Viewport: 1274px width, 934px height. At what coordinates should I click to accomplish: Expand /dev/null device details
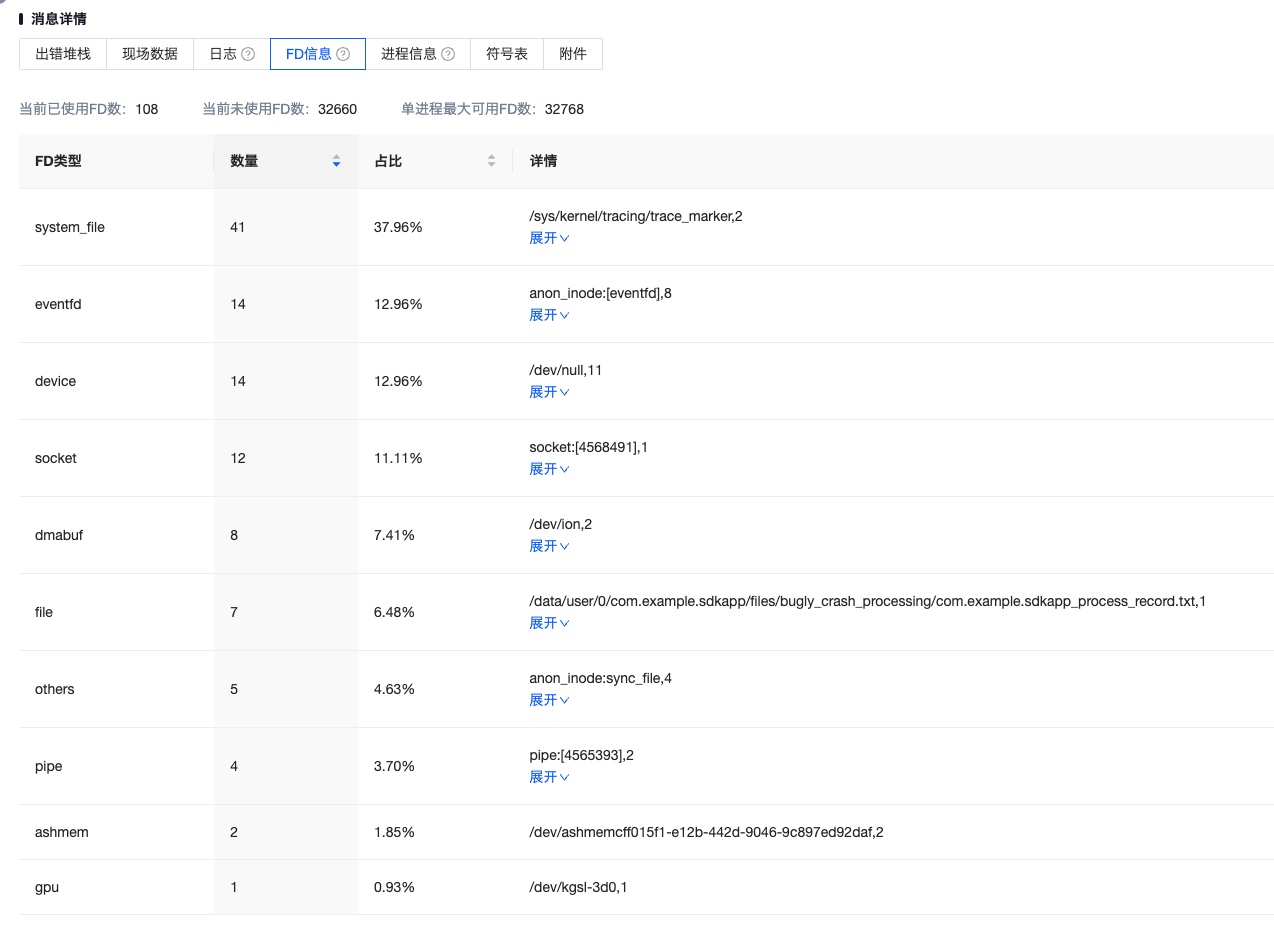548,392
